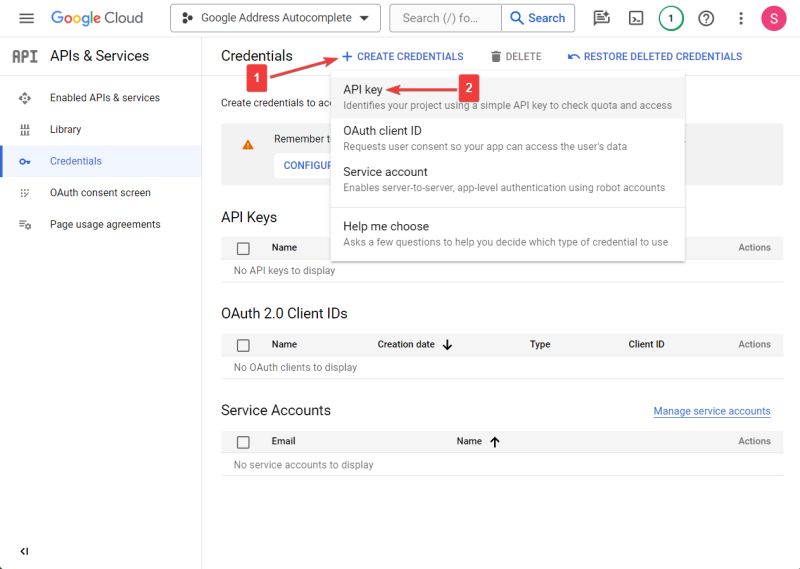Screen dimensions: 800x569
Task: Click the Enabled APIs & services icon
Action: click(x=24, y=97)
